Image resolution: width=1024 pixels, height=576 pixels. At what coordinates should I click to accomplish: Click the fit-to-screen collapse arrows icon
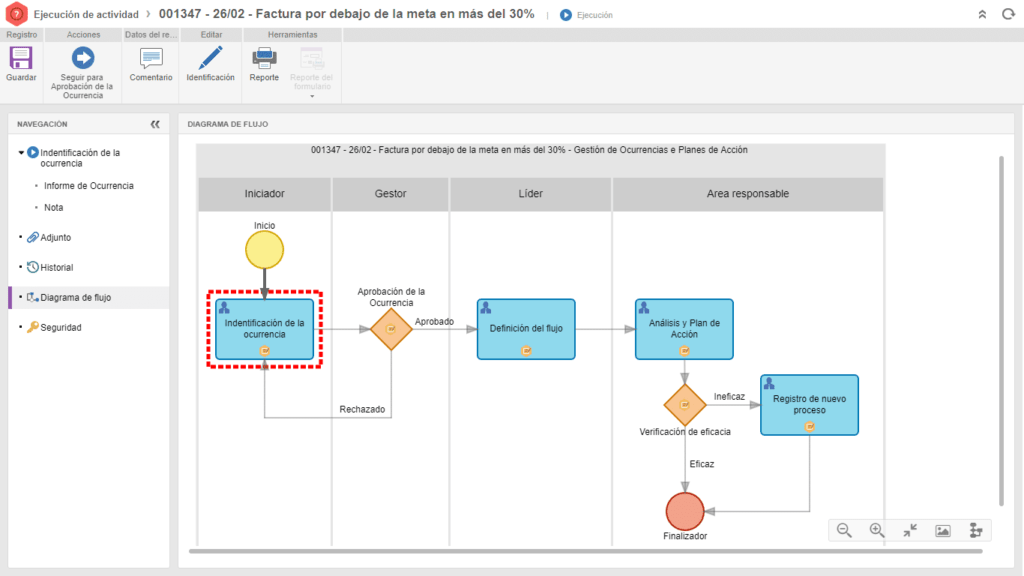click(x=910, y=531)
